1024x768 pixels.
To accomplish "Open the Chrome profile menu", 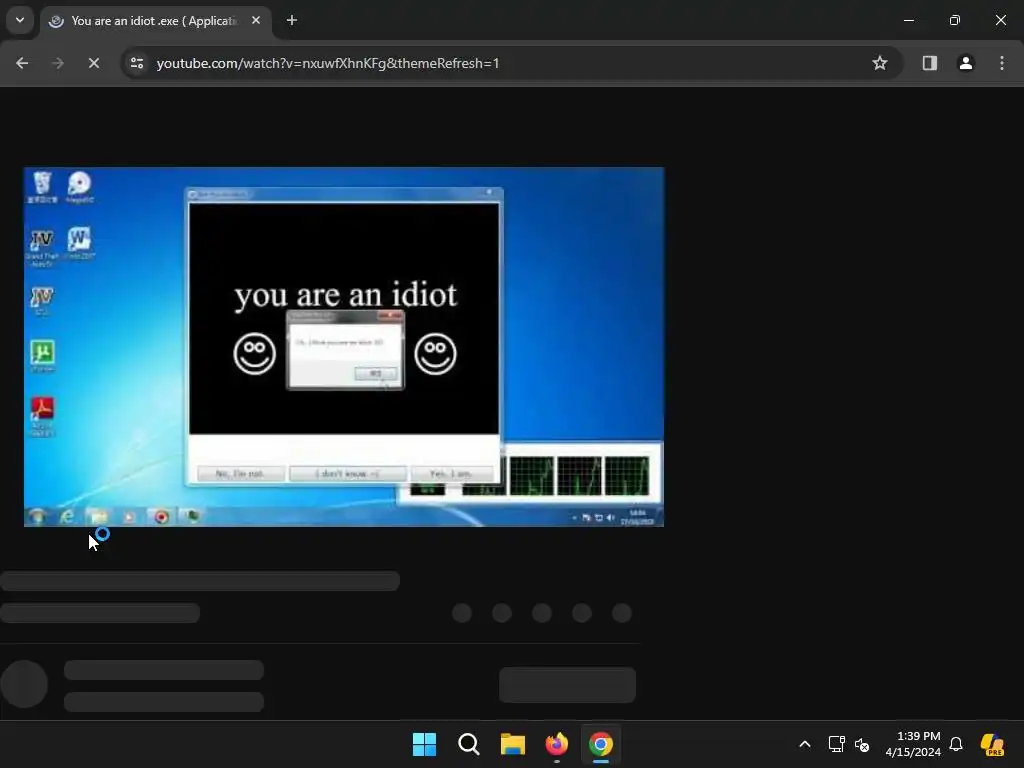I will tap(966, 63).
